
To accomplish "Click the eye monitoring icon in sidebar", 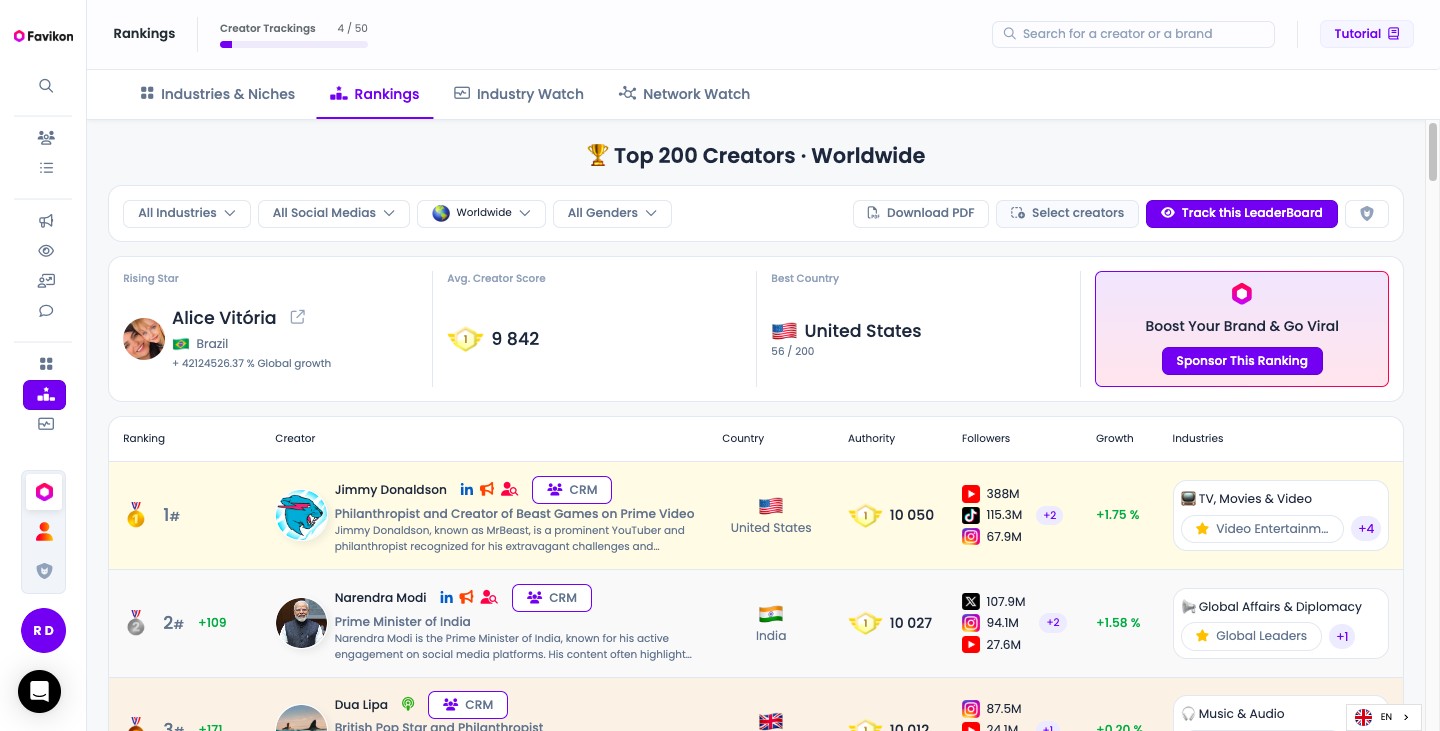I will (46, 251).
